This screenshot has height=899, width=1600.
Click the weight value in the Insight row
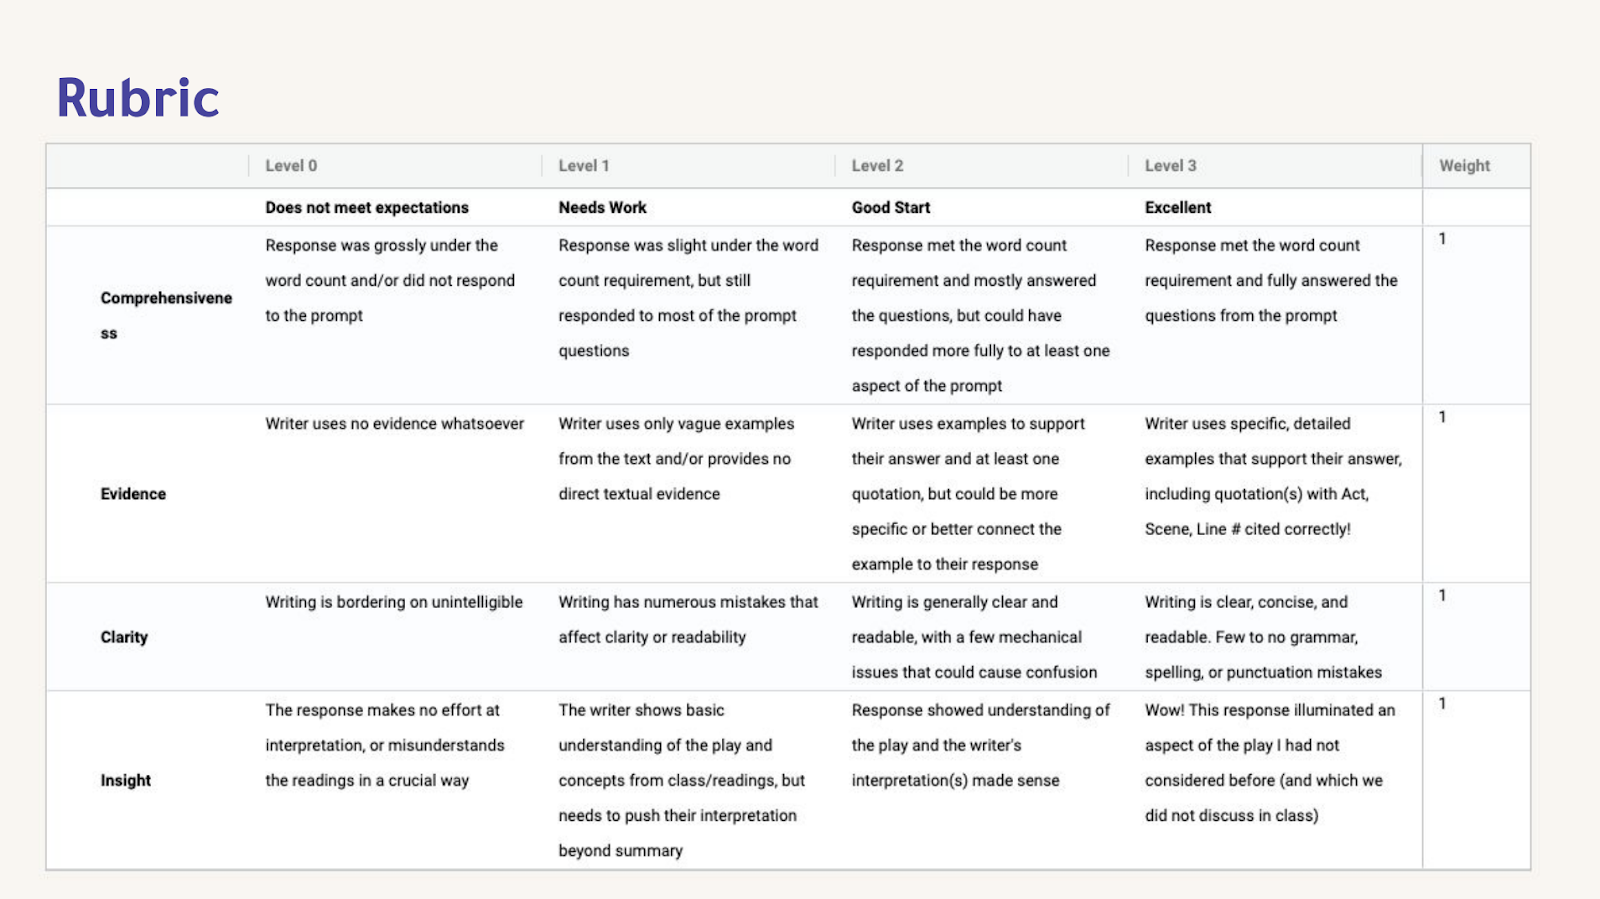[x=1442, y=704]
